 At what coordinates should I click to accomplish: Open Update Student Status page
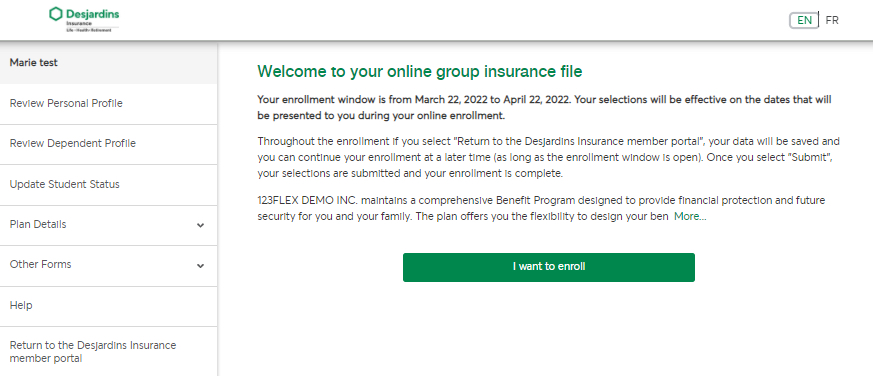pyautogui.click(x=109, y=185)
